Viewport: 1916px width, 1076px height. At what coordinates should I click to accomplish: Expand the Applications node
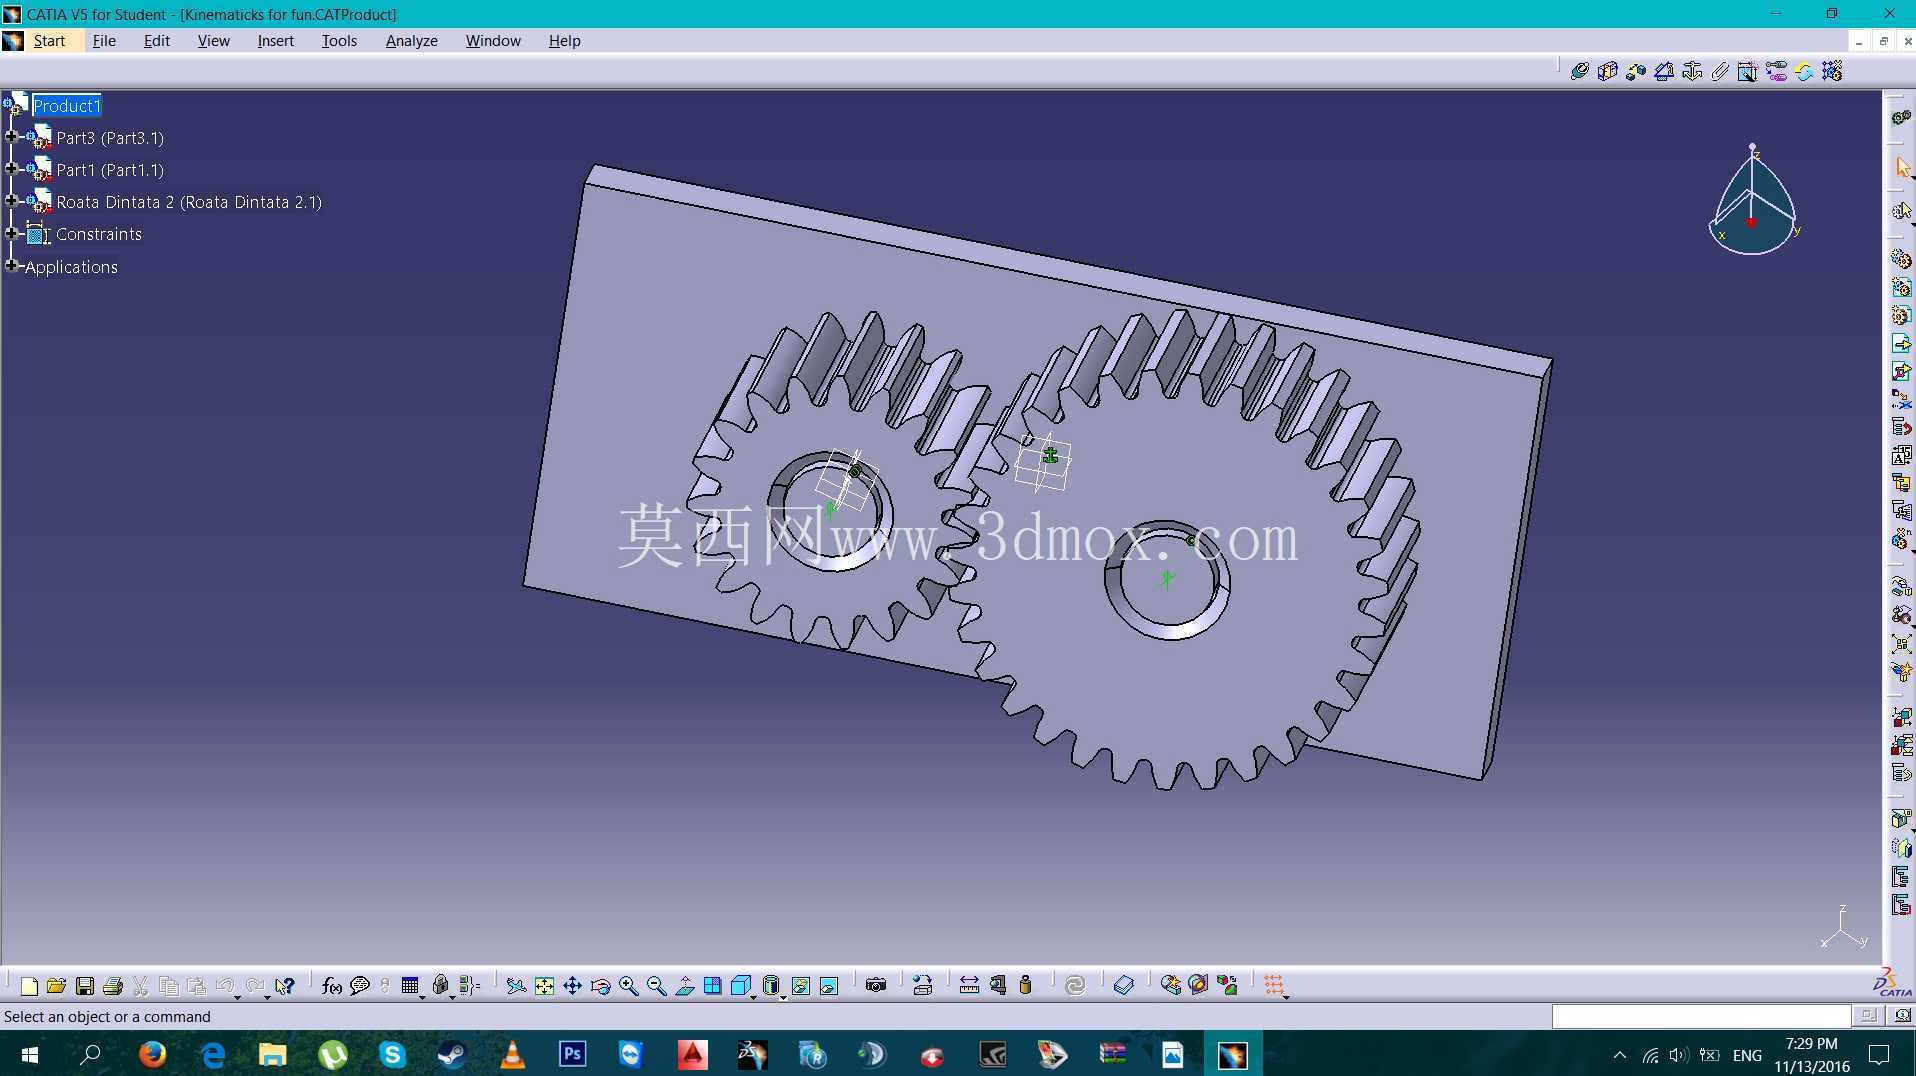pos(12,266)
